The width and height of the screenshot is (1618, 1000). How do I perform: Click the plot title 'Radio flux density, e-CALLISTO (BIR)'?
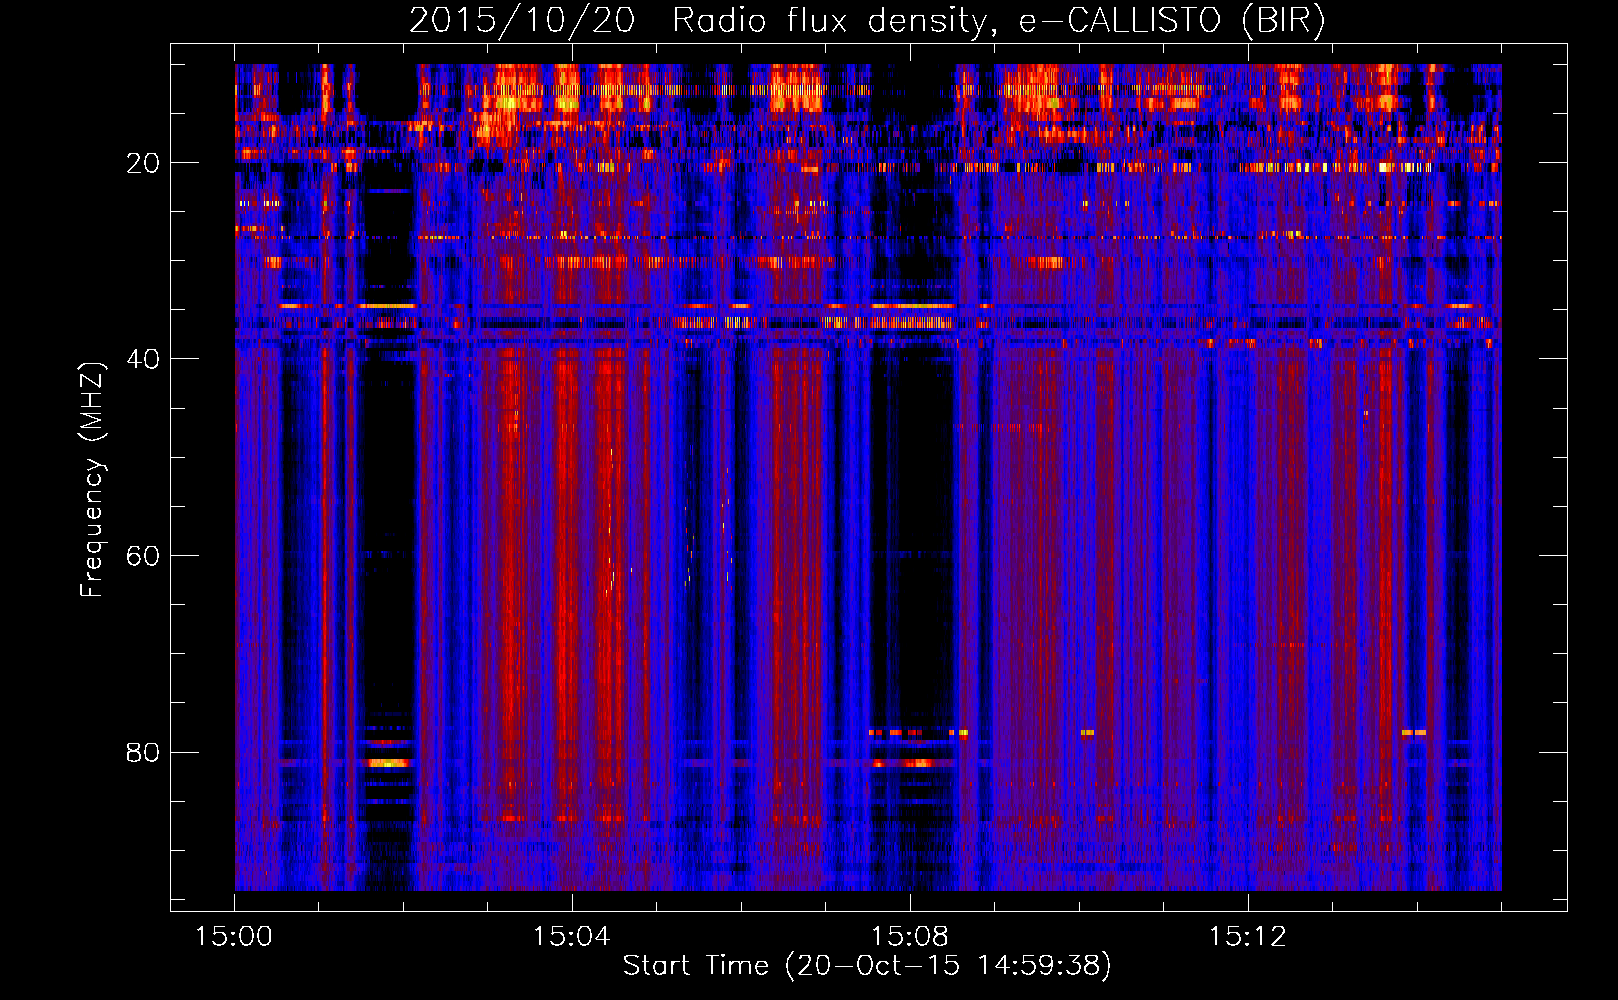pyautogui.click(x=999, y=21)
